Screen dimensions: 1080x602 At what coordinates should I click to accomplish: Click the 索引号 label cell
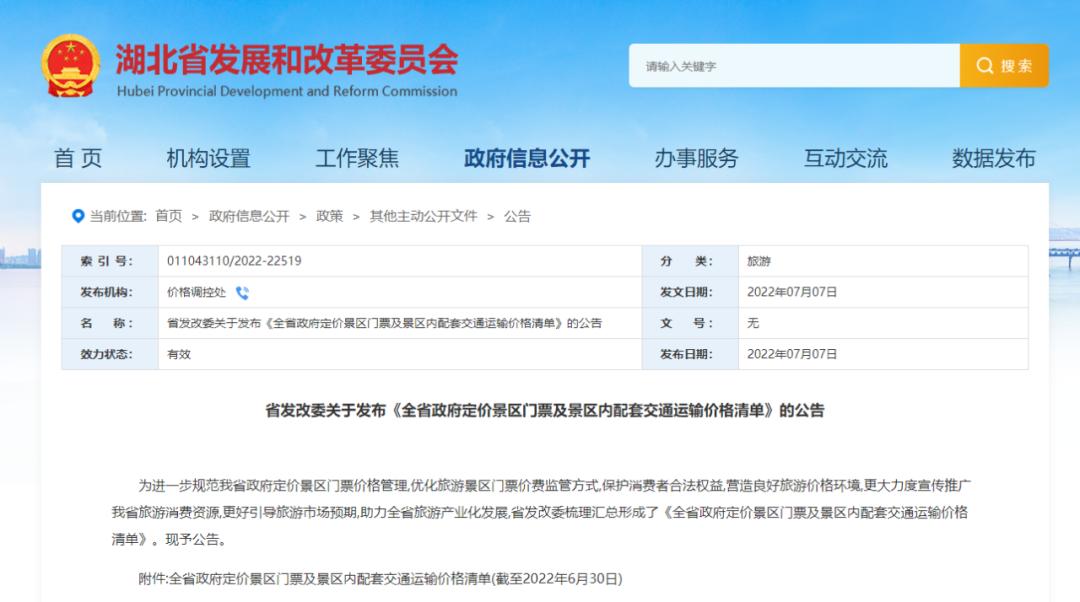click(x=110, y=261)
